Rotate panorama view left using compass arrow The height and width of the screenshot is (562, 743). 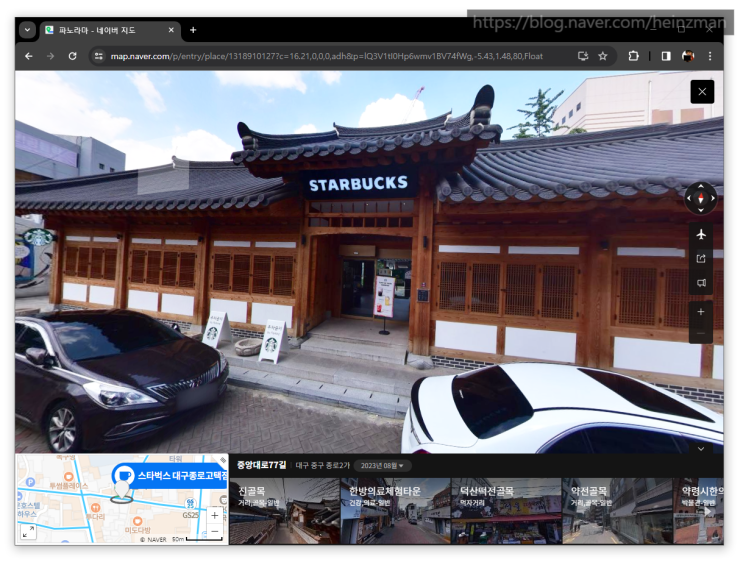pos(689,199)
